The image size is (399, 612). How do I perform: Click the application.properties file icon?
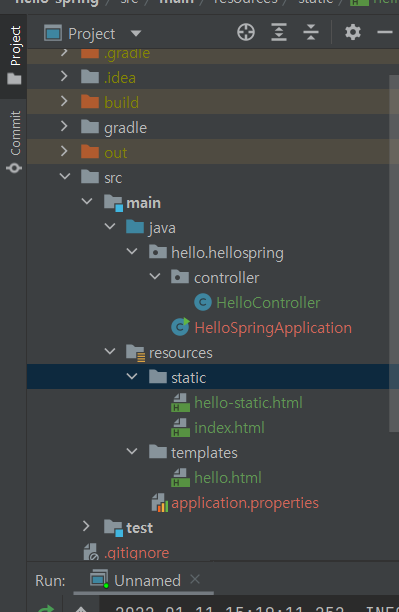click(160, 503)
